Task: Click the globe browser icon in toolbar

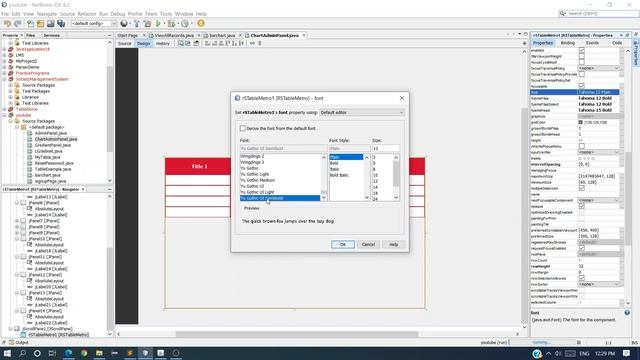Action: 124,24
